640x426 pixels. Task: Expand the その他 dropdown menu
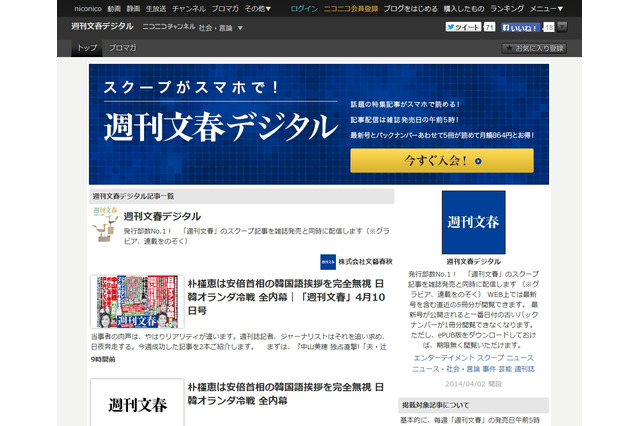pyautogui.click(x=258, y=9)
